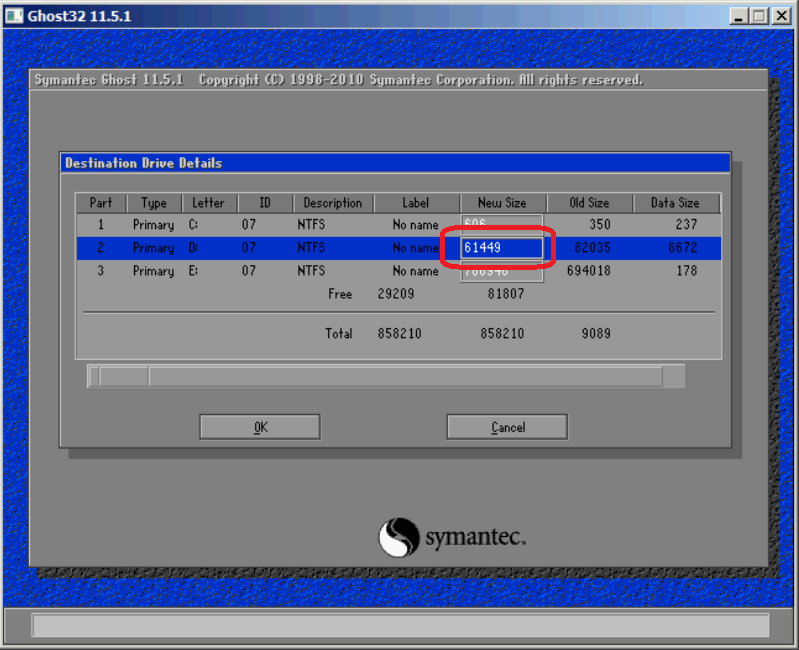Click the Symantec Ghost 11.5.1 copyright header

tap(339, 80)
